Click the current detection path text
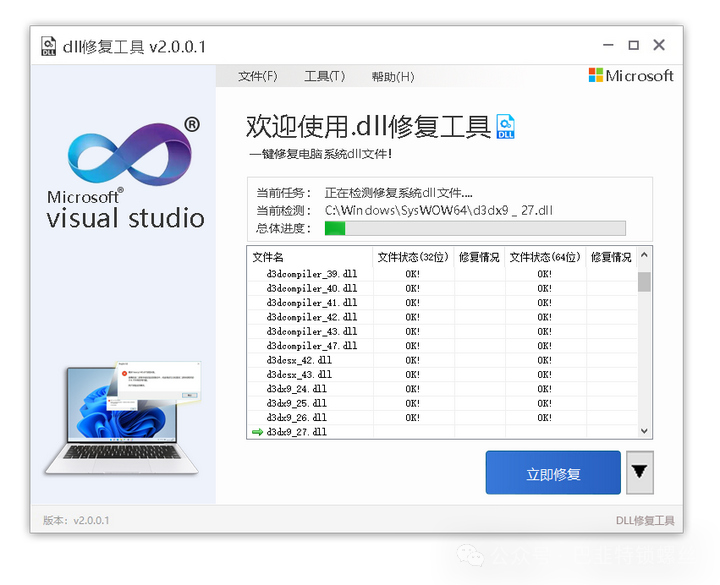This screenshot has width=720, height=585. coord(439,210)
